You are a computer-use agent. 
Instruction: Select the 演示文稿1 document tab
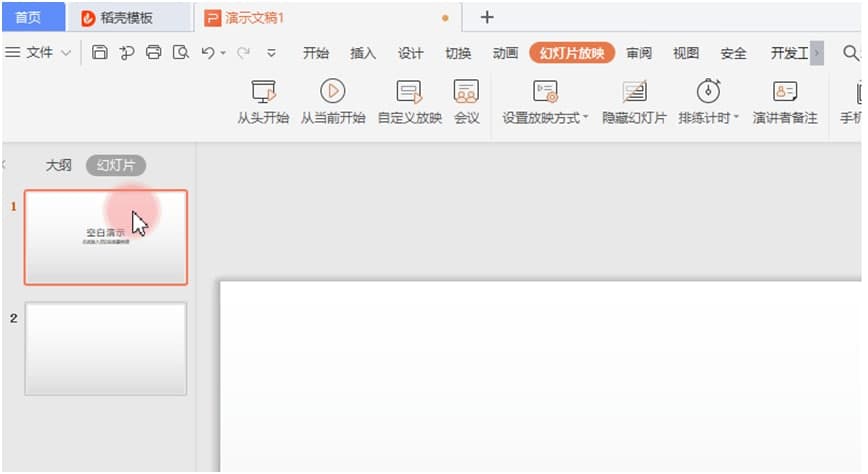pos(328,18)
